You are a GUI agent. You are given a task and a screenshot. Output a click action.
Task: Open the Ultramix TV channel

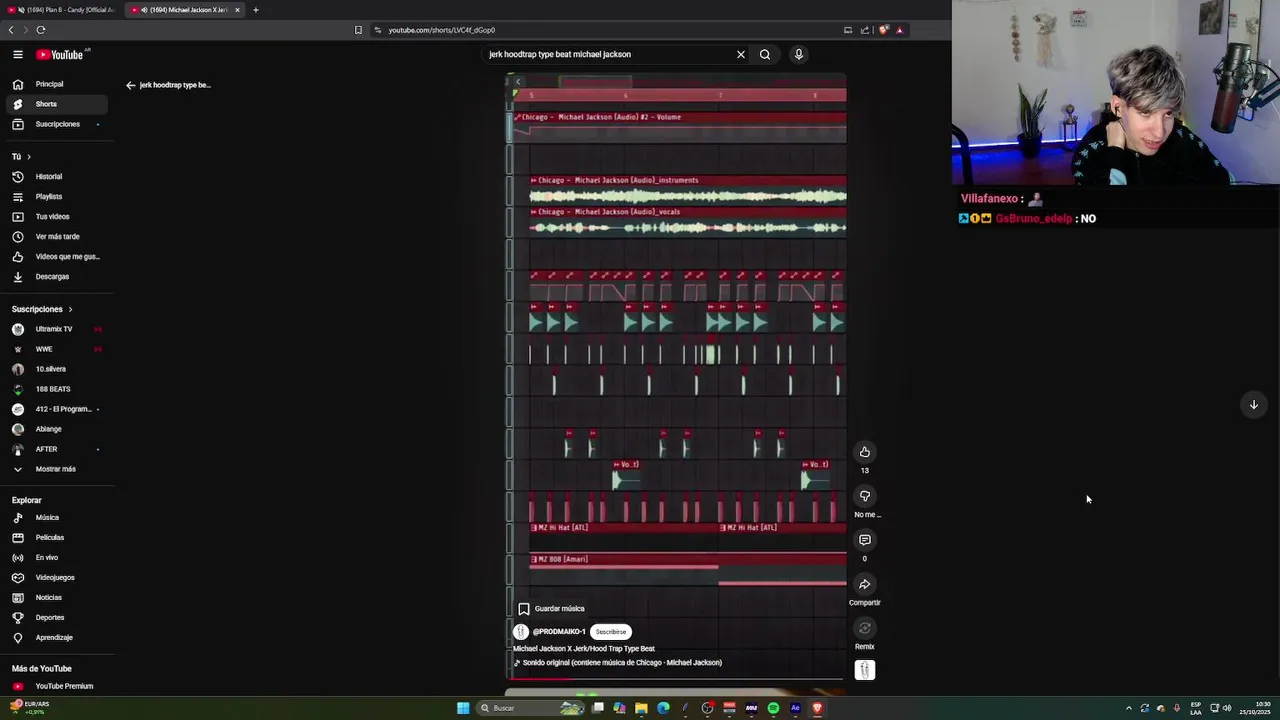point(55,329)
